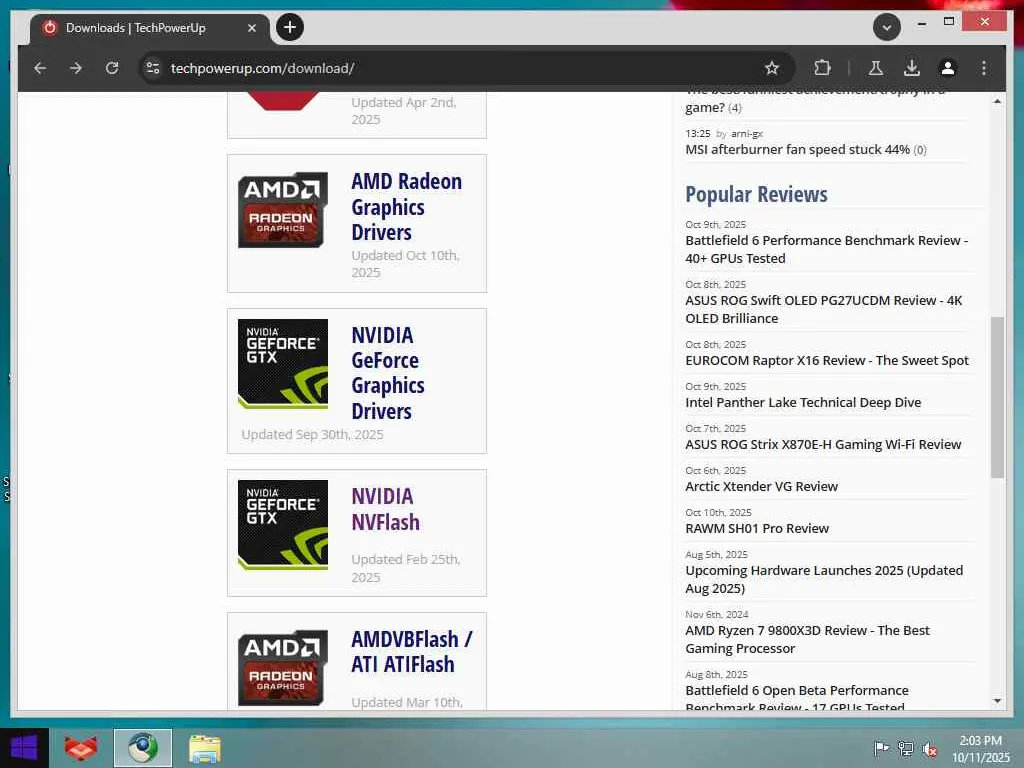View site information icon in address bar
This screenshot has width=1024, height=768.
[x=153, y=68]
